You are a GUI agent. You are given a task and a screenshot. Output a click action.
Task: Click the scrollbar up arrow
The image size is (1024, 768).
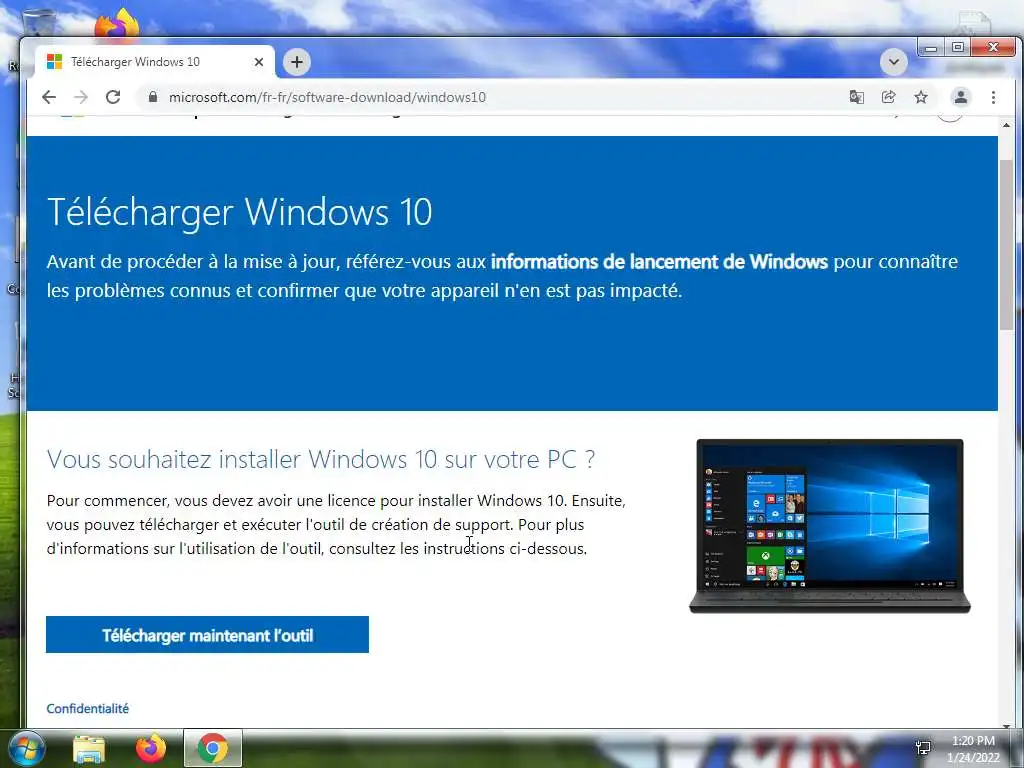tap(1006, 125)
